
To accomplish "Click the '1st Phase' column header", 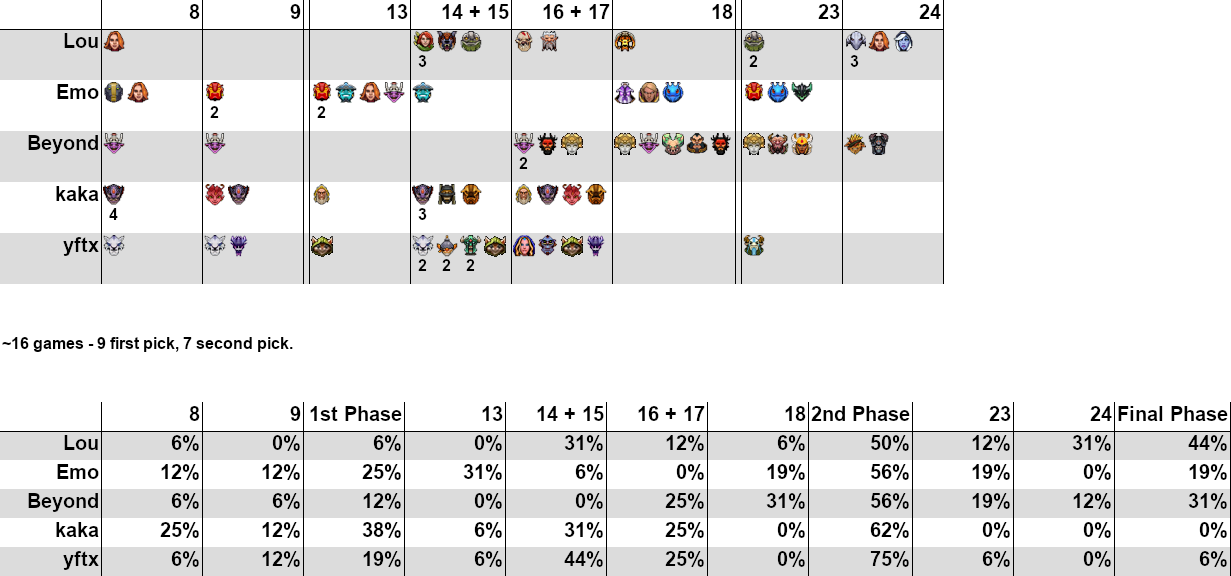I will click(355, 414).
